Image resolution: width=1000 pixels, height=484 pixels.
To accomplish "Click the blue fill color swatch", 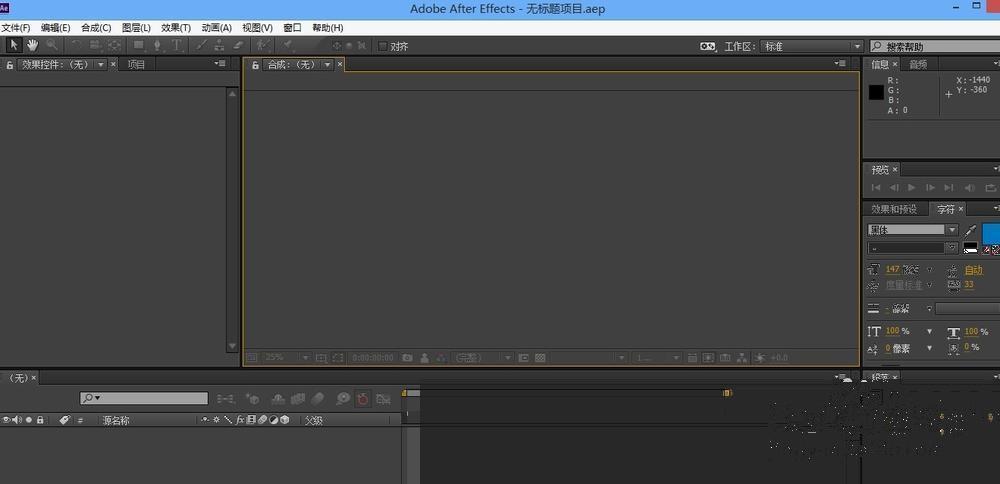I will pyautogui.click(x=990, y=233).
